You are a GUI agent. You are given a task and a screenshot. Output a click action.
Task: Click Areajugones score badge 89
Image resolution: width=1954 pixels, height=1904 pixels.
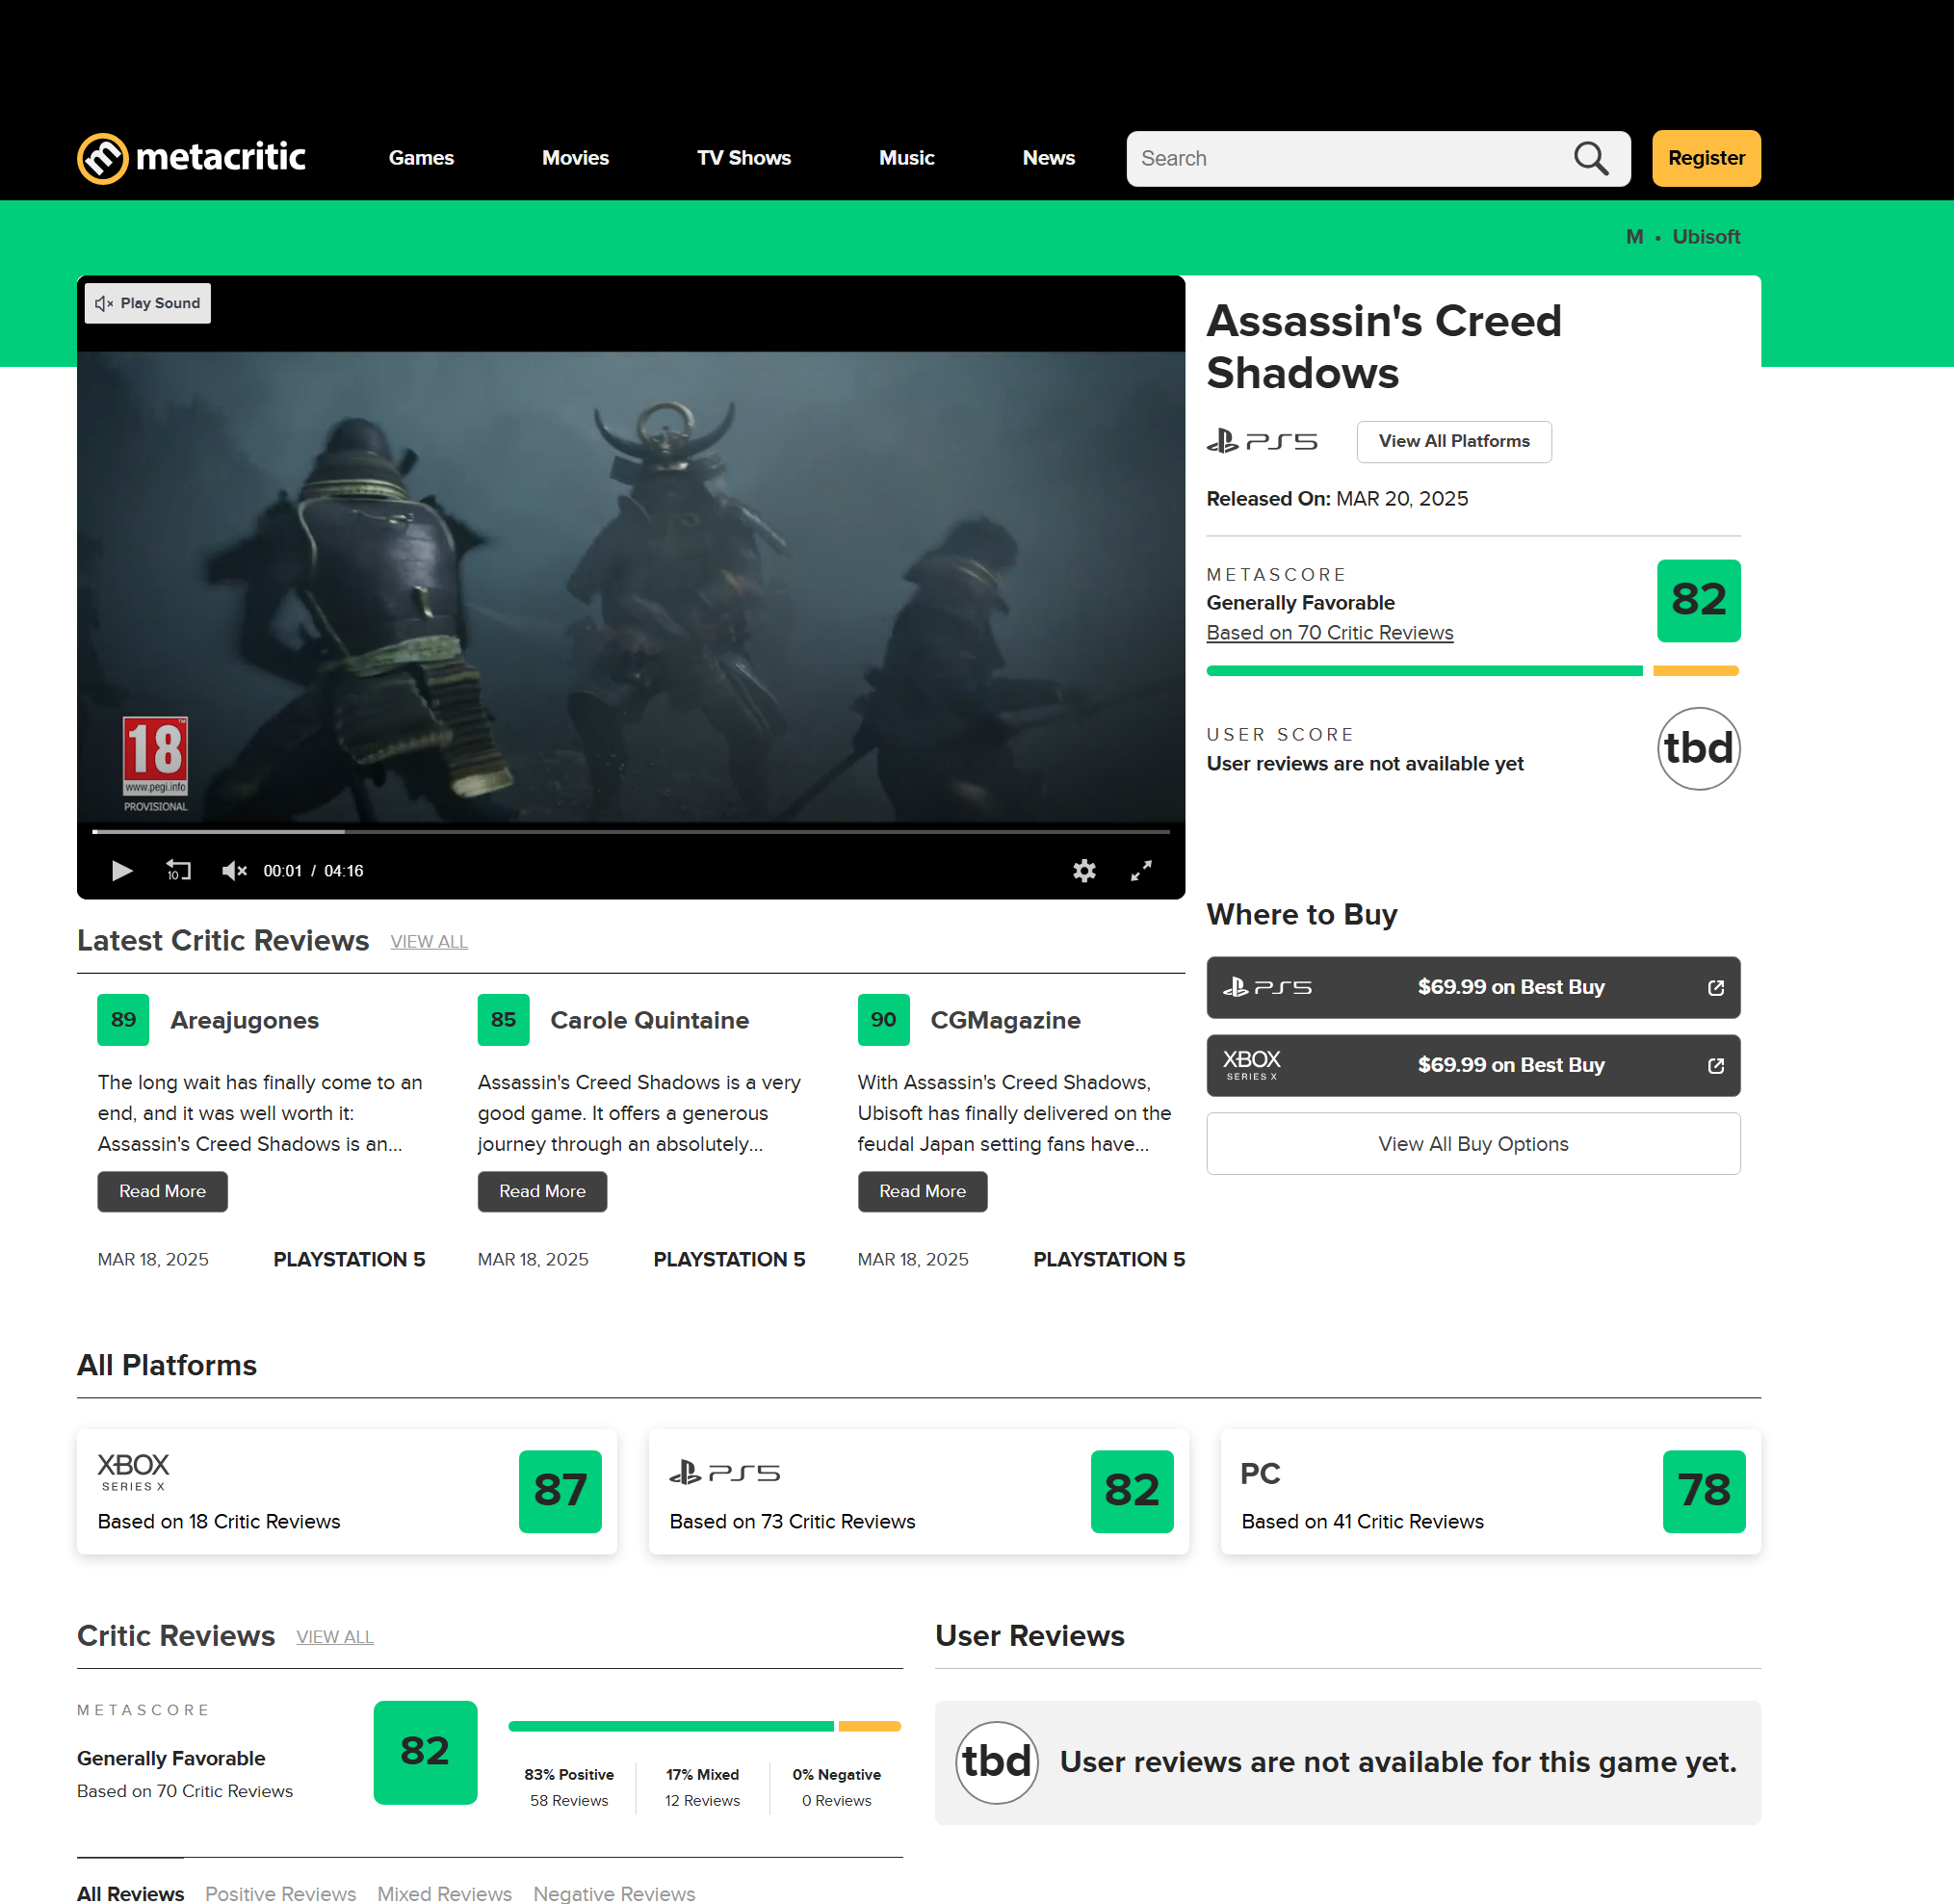[x=123, y=1020]
